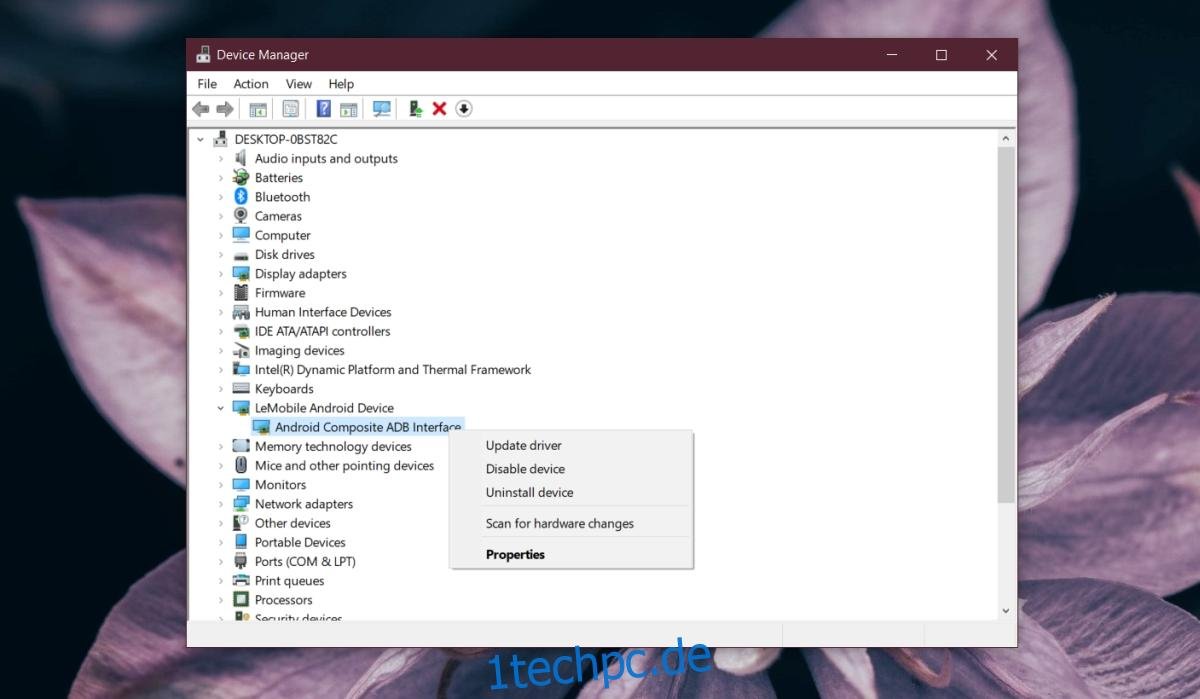Screen dimensions: 1200x699
Task: Select the Firmware label
Action: pos(280,293)
